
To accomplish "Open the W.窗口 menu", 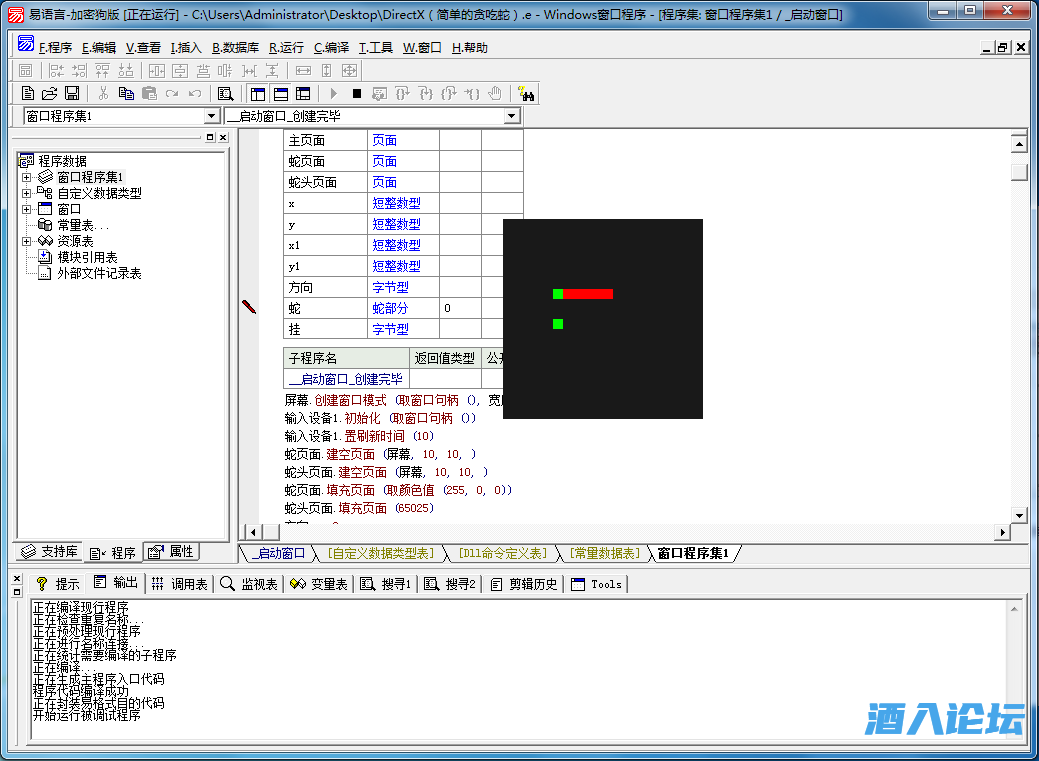I will coord(419,46).
